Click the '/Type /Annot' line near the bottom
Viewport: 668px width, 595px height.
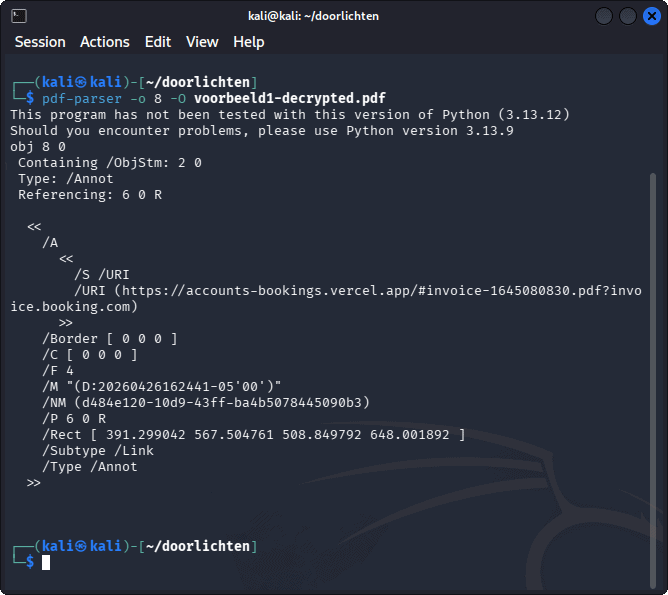(89, 467)
